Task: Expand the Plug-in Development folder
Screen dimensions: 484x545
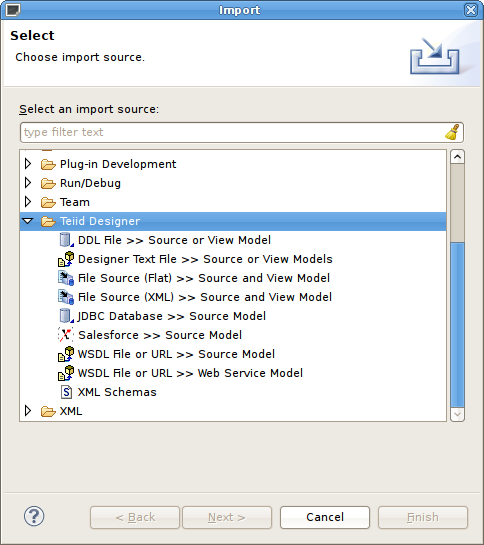Action: pyautogui.click(x=28, y=164)
